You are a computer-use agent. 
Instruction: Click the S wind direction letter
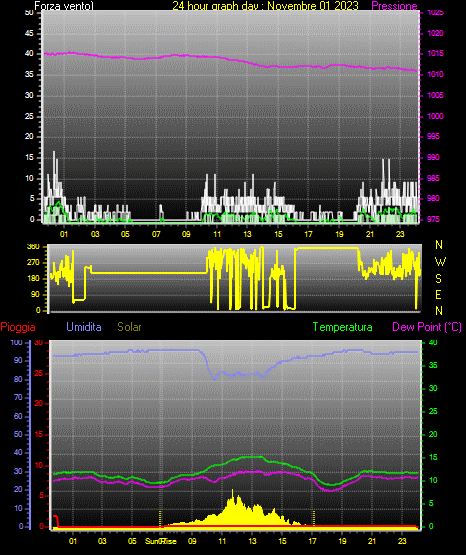click(438, 279)
